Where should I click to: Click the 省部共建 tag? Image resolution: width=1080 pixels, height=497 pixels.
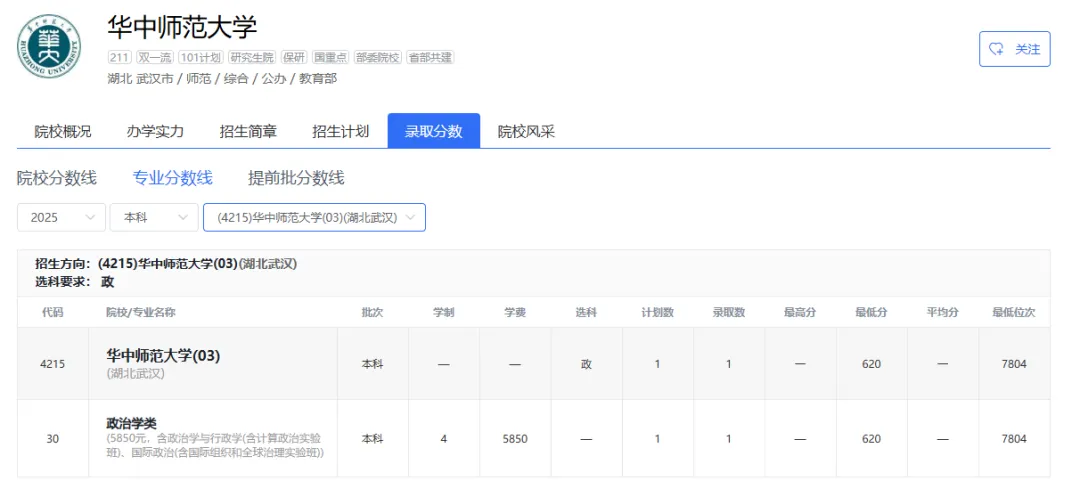[x=430, y=57]
